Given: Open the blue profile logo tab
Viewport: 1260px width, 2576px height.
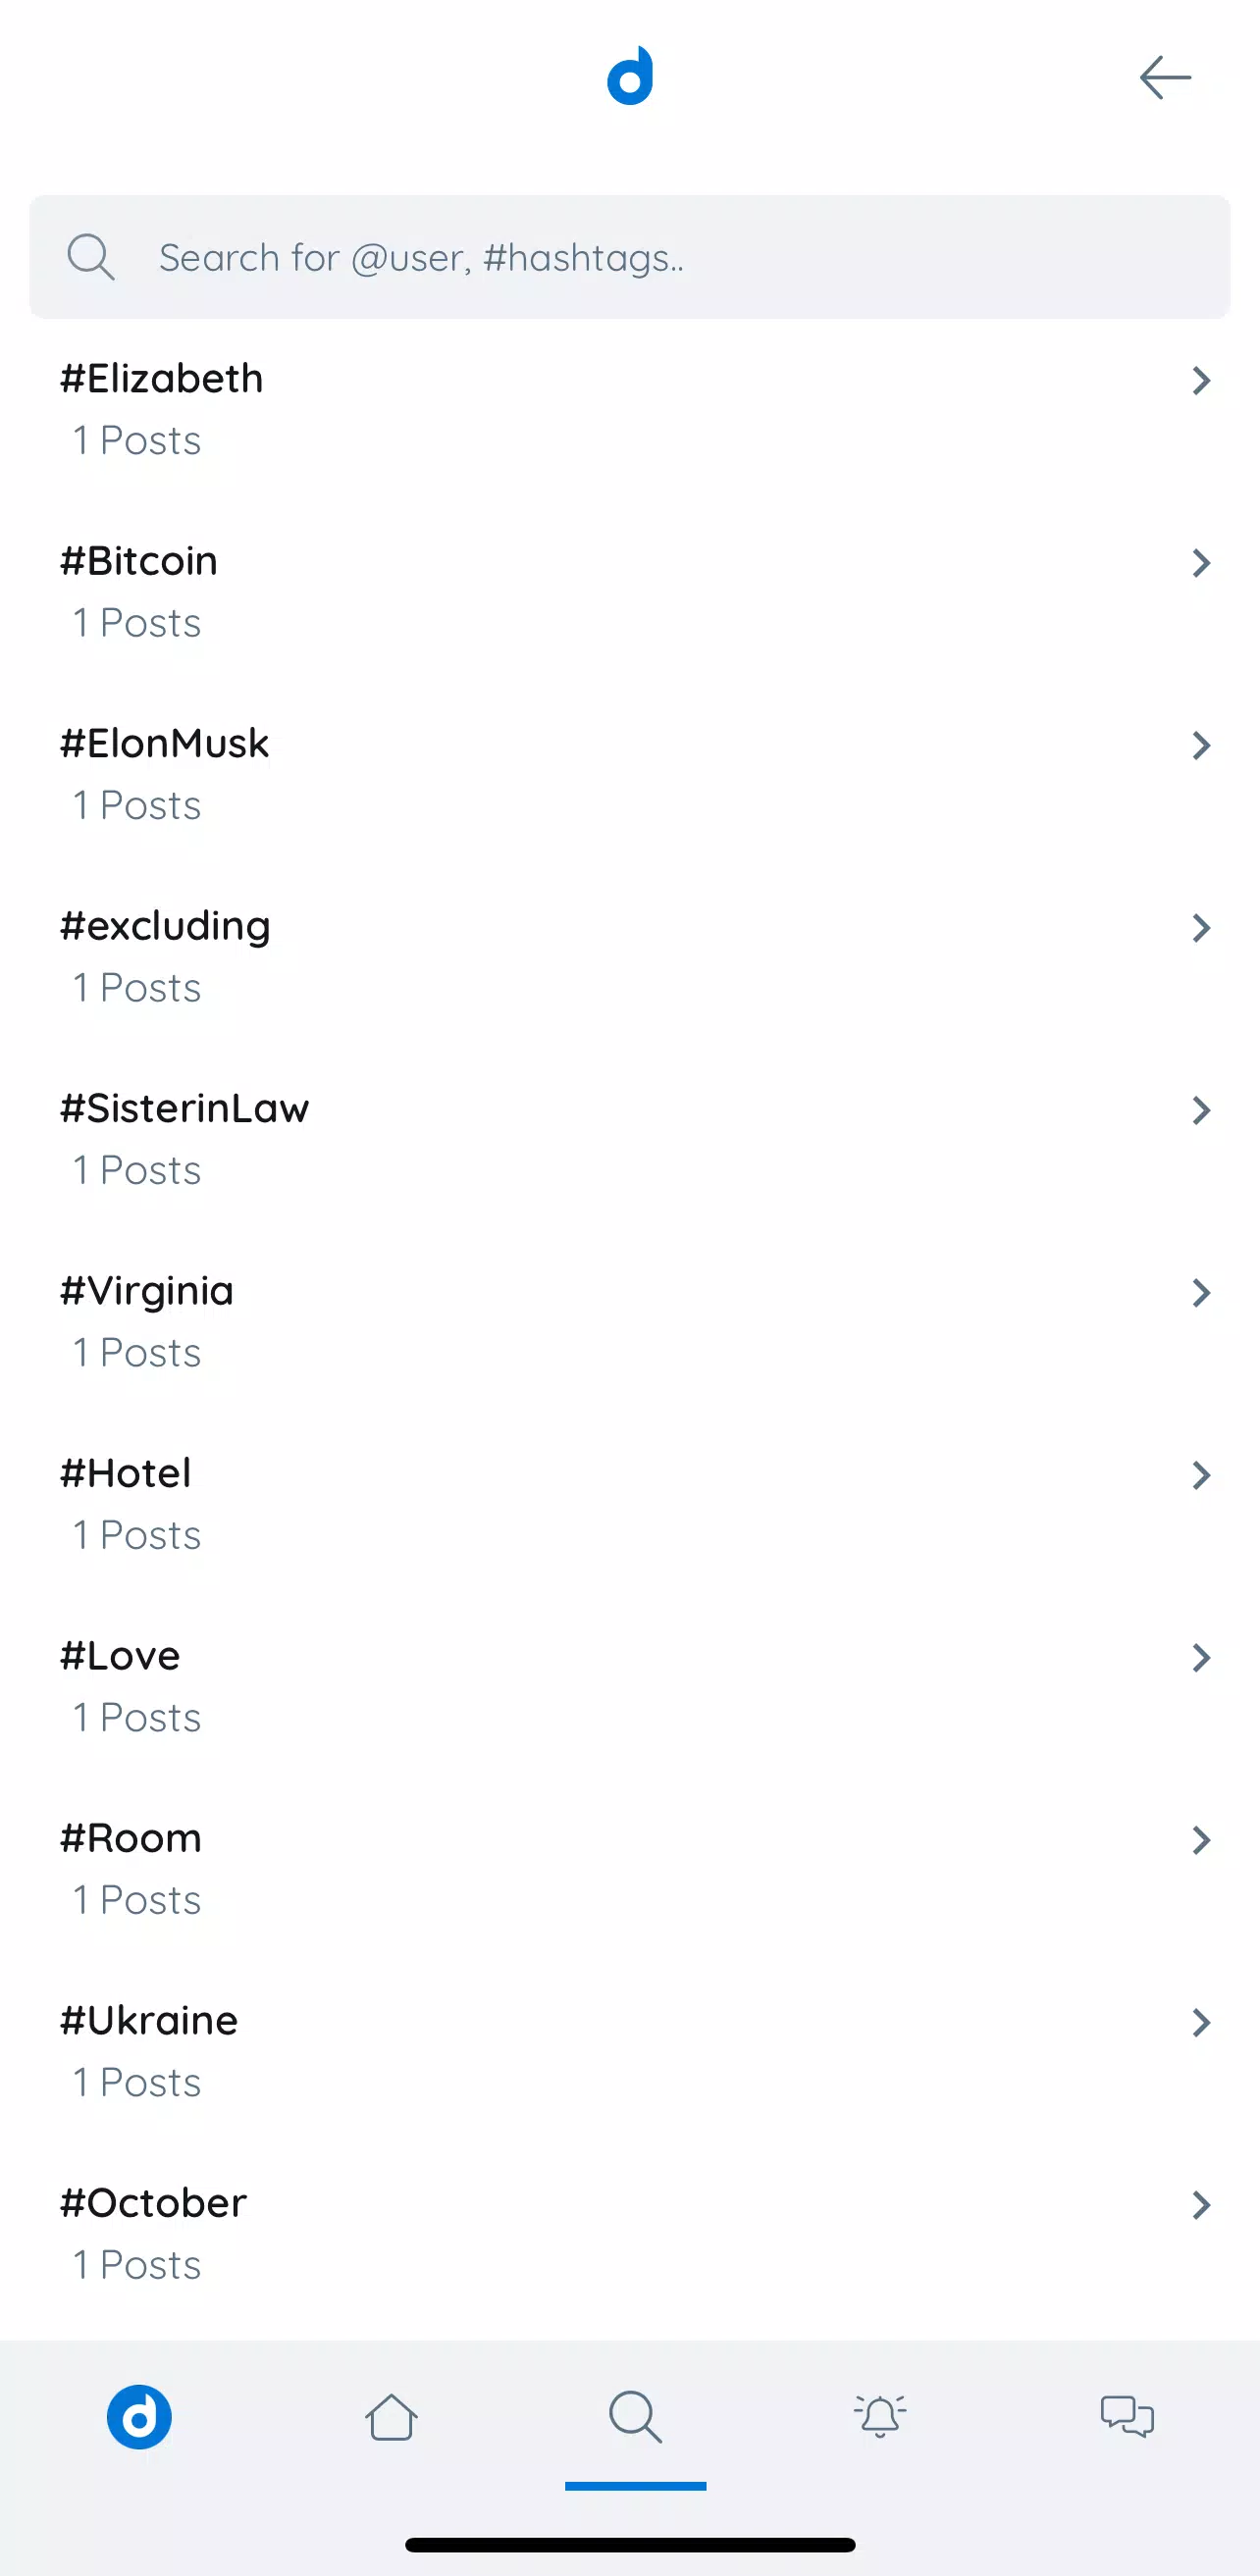Looking at the screenshot, I should (x=139, y=2417).
